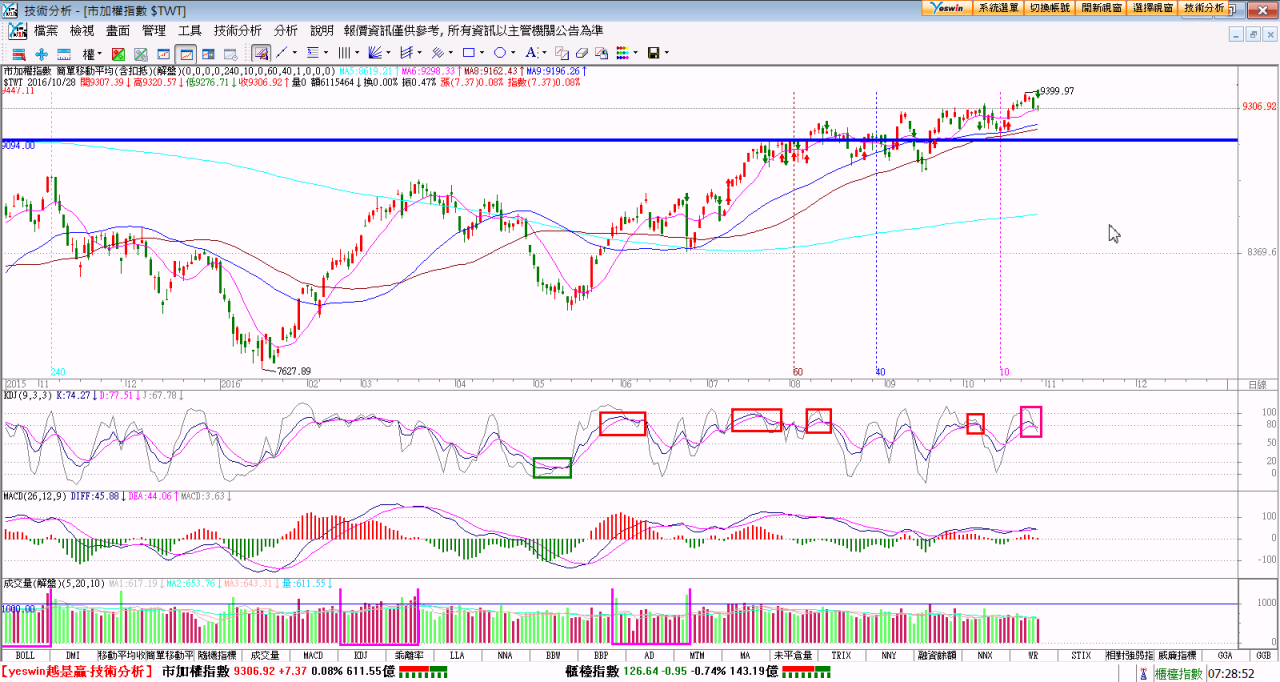Switch to the MACD indicator tab
The width and height of the screenshot is (1280, 682).
(x=313, y=655)
